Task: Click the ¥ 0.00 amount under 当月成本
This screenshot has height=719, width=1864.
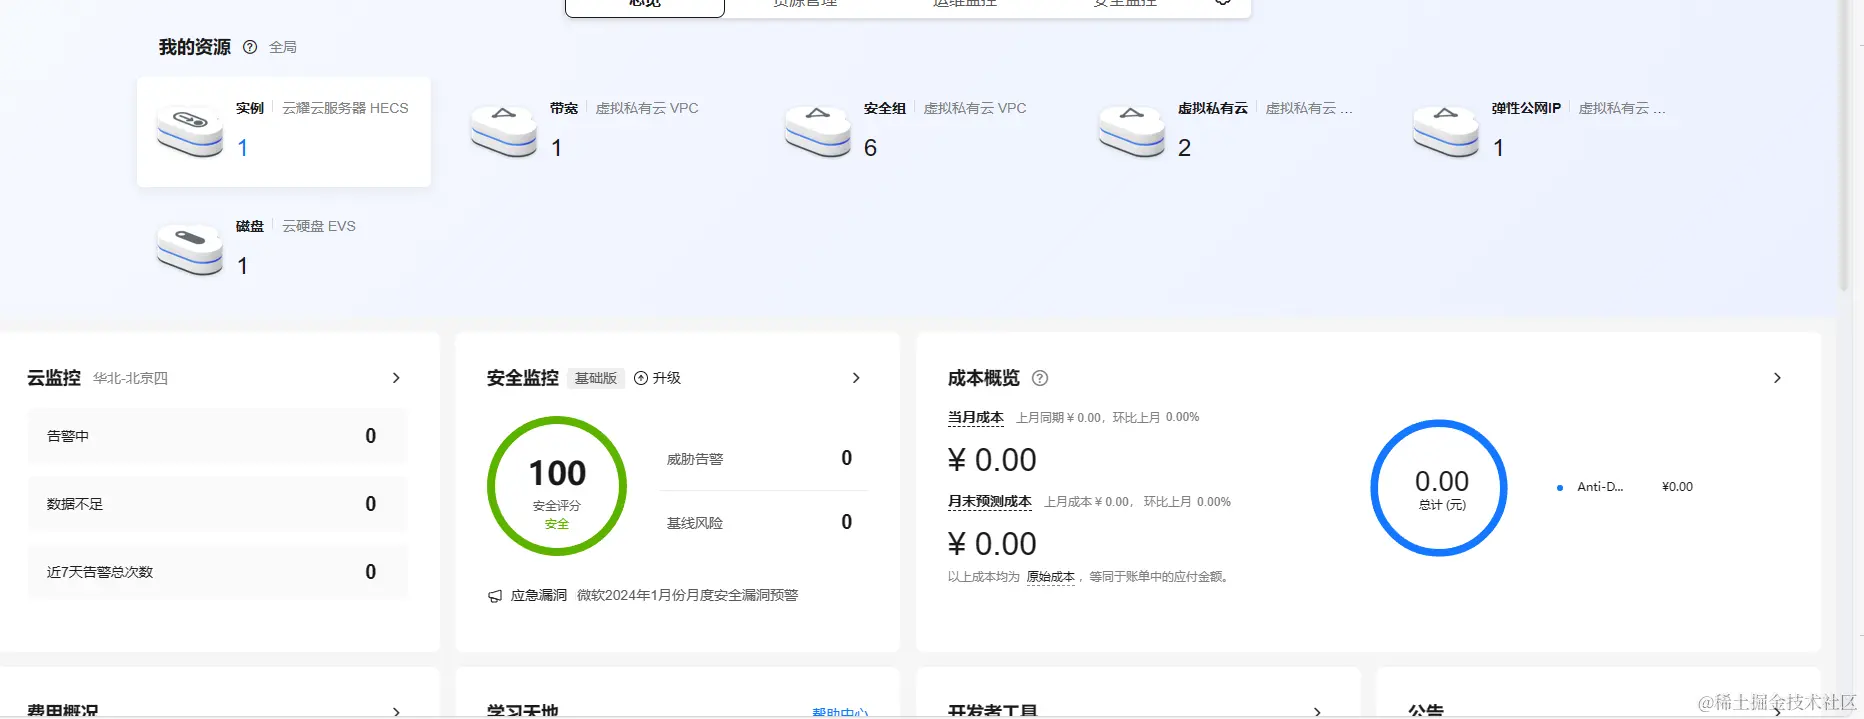Action: click(x=992, y=460)
